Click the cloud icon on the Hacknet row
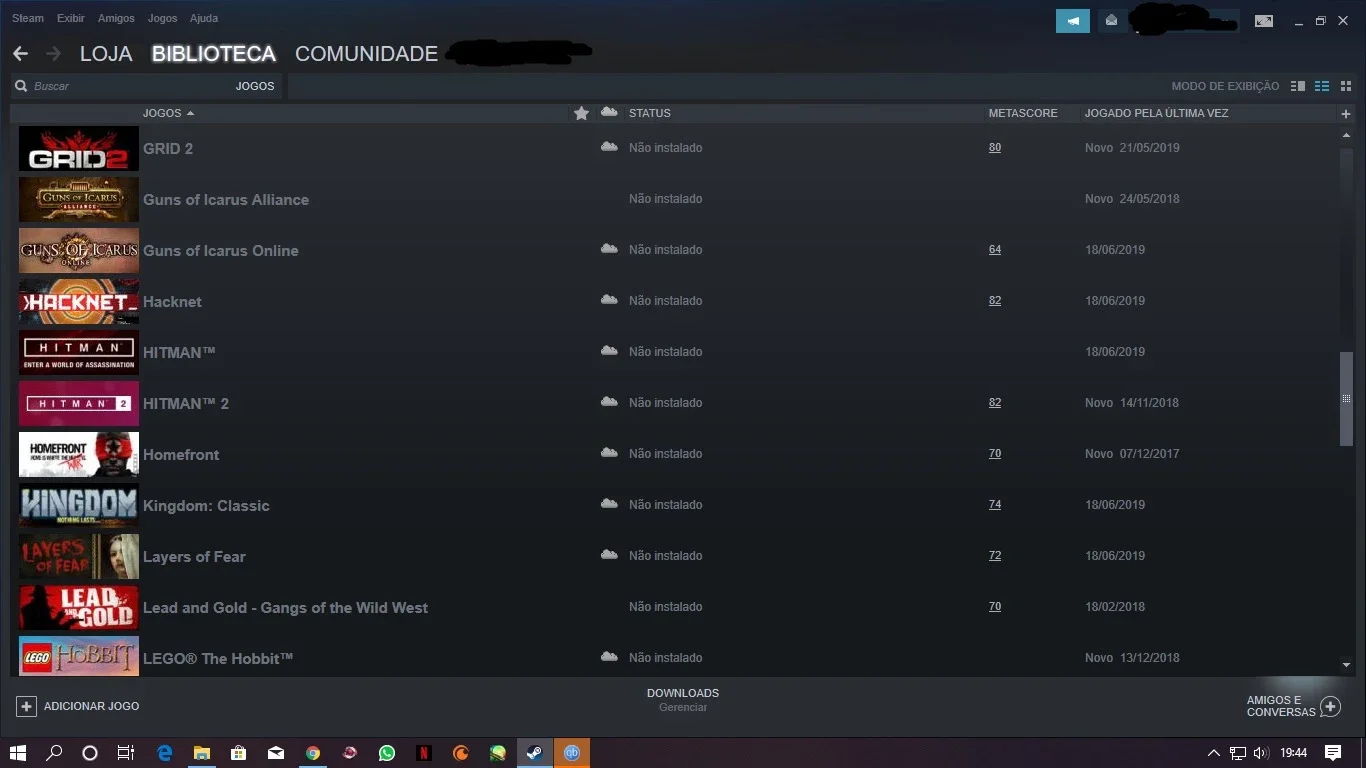 pyautogui.click(x=609, y=300)
